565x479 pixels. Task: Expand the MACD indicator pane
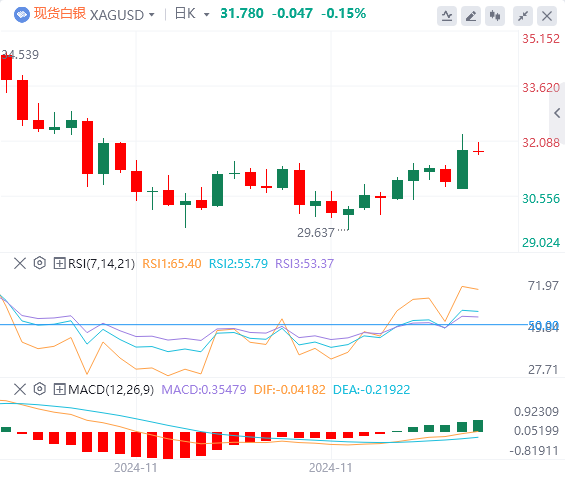coord(59,390)
